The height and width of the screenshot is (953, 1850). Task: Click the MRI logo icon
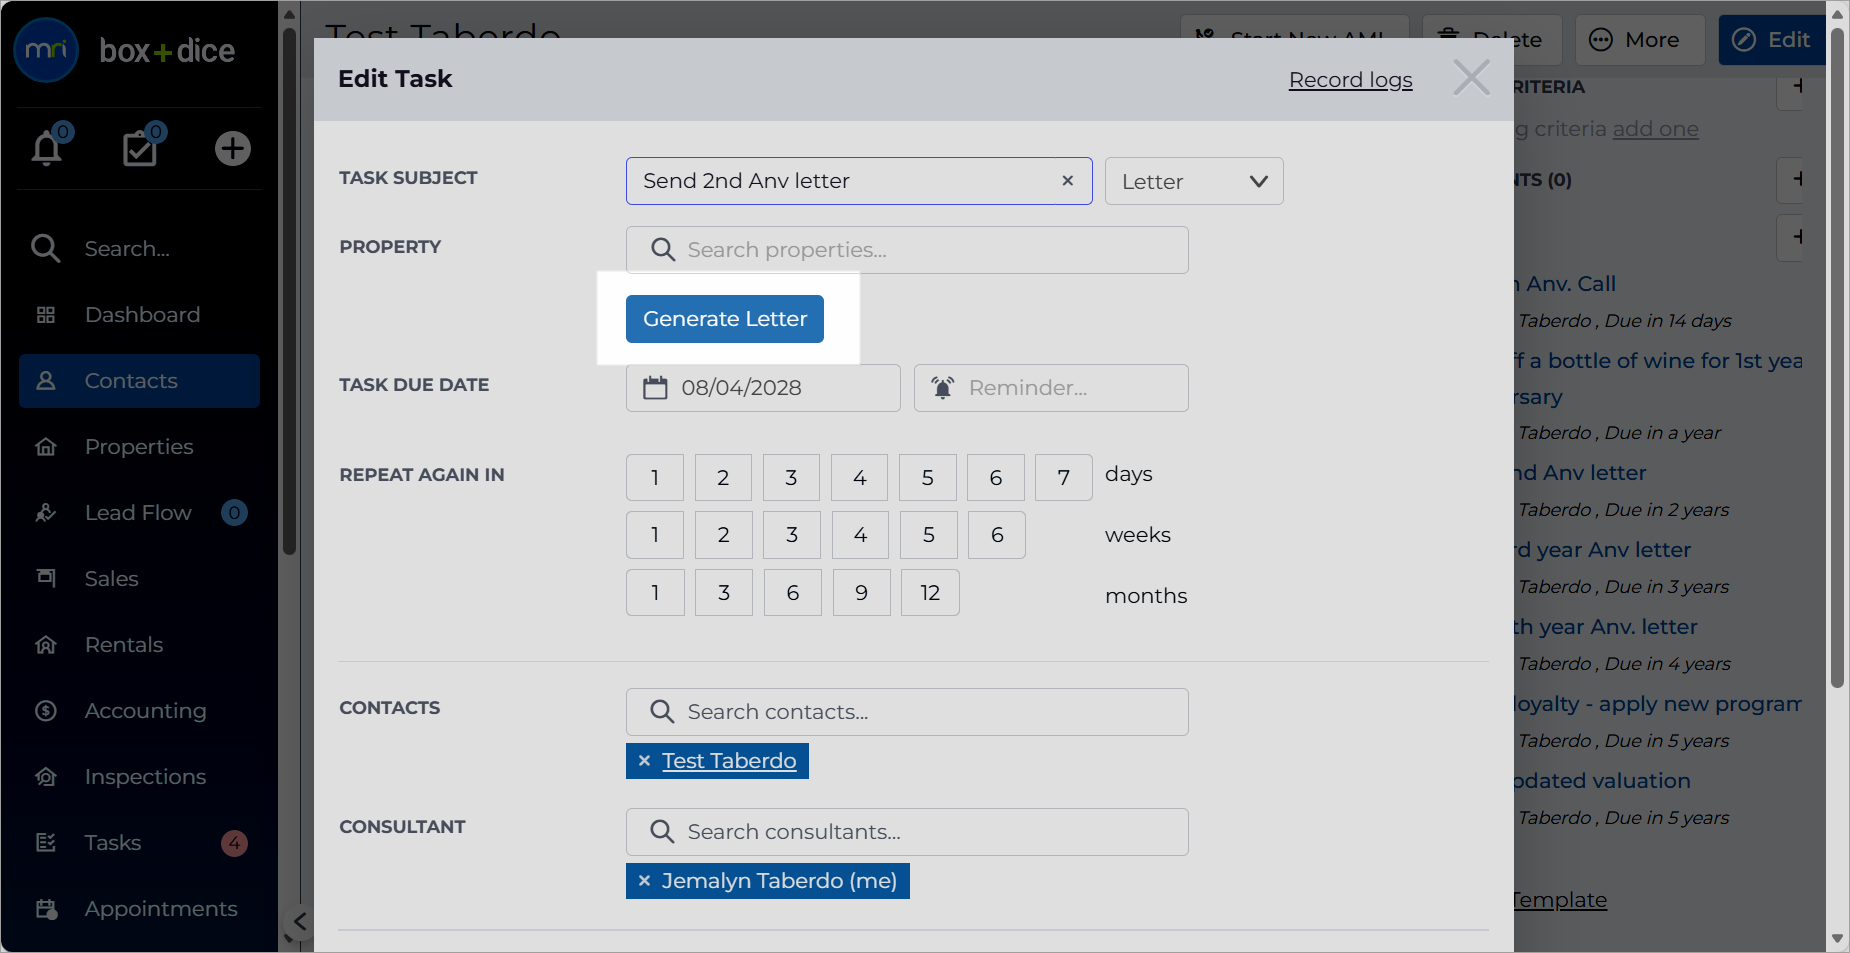(46, 50)
